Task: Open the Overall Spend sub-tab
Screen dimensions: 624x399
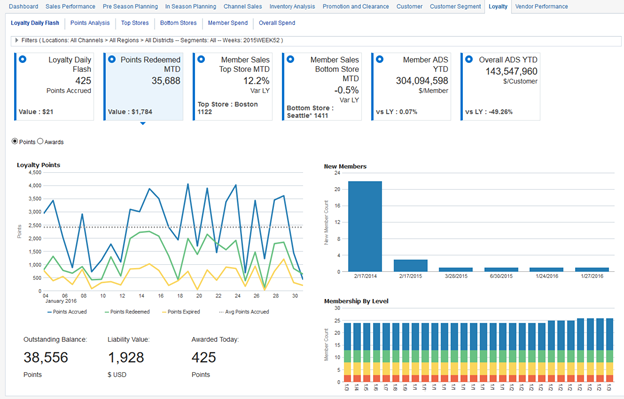Action: coord(277,23)
